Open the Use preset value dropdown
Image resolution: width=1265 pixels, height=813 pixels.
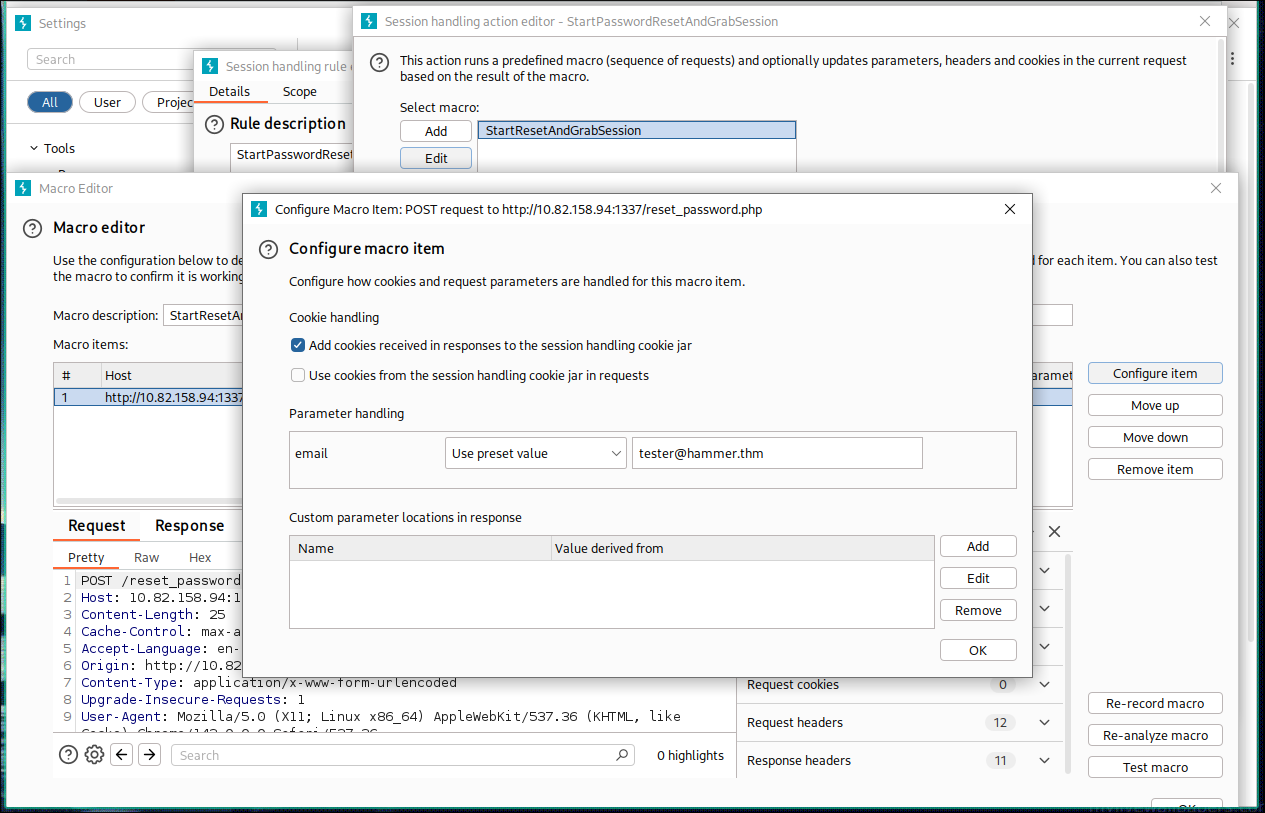(x=535, y=453)
